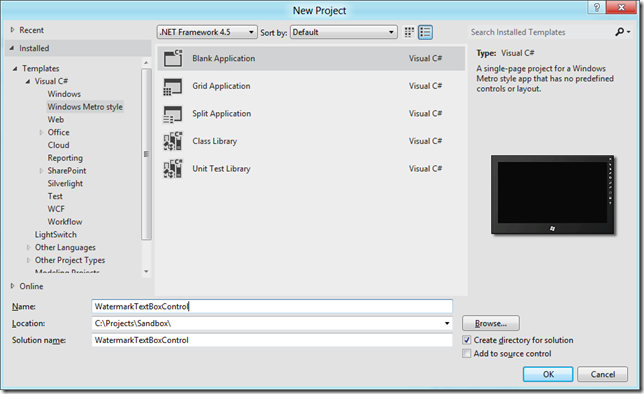The image size is (644, 394).
Task: Toggle Create directory for solution checkbox
Action: tap(467, 340)
